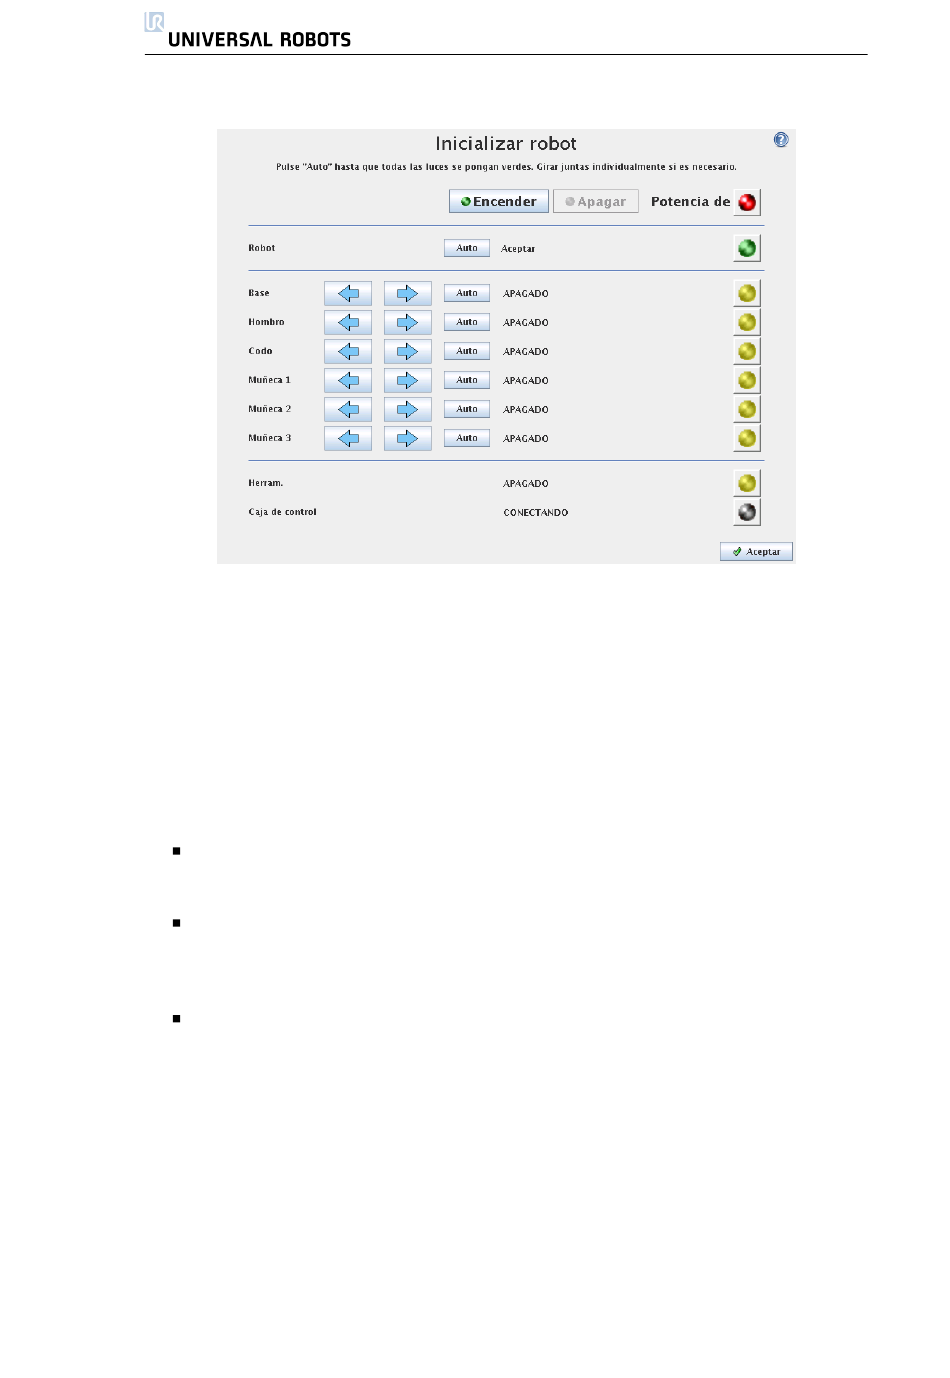The image size is (950, 1378).
Task: Click the Inicializar robot title
Action: point(506,144)
